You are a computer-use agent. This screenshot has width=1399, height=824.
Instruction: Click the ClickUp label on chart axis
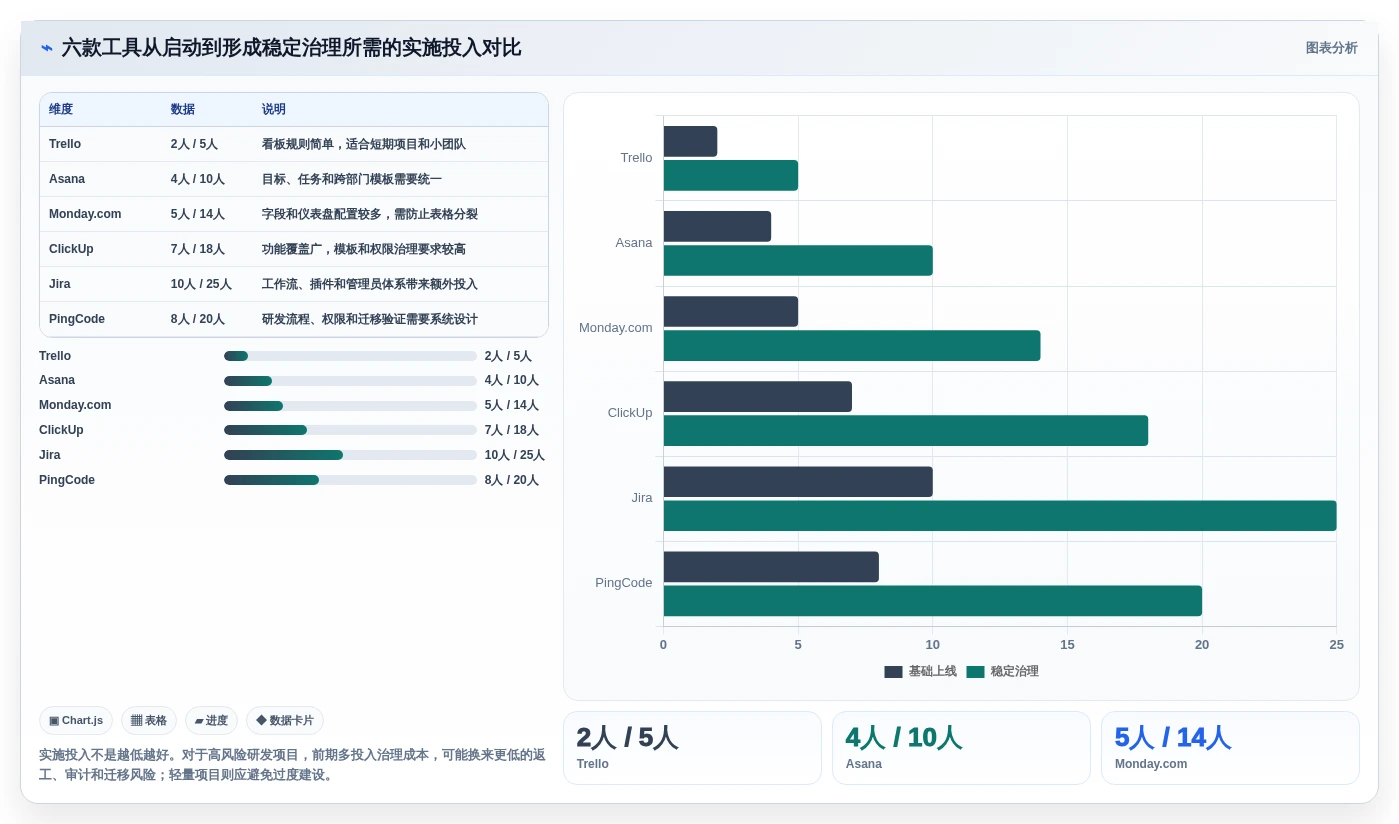[x=630, y=413]
